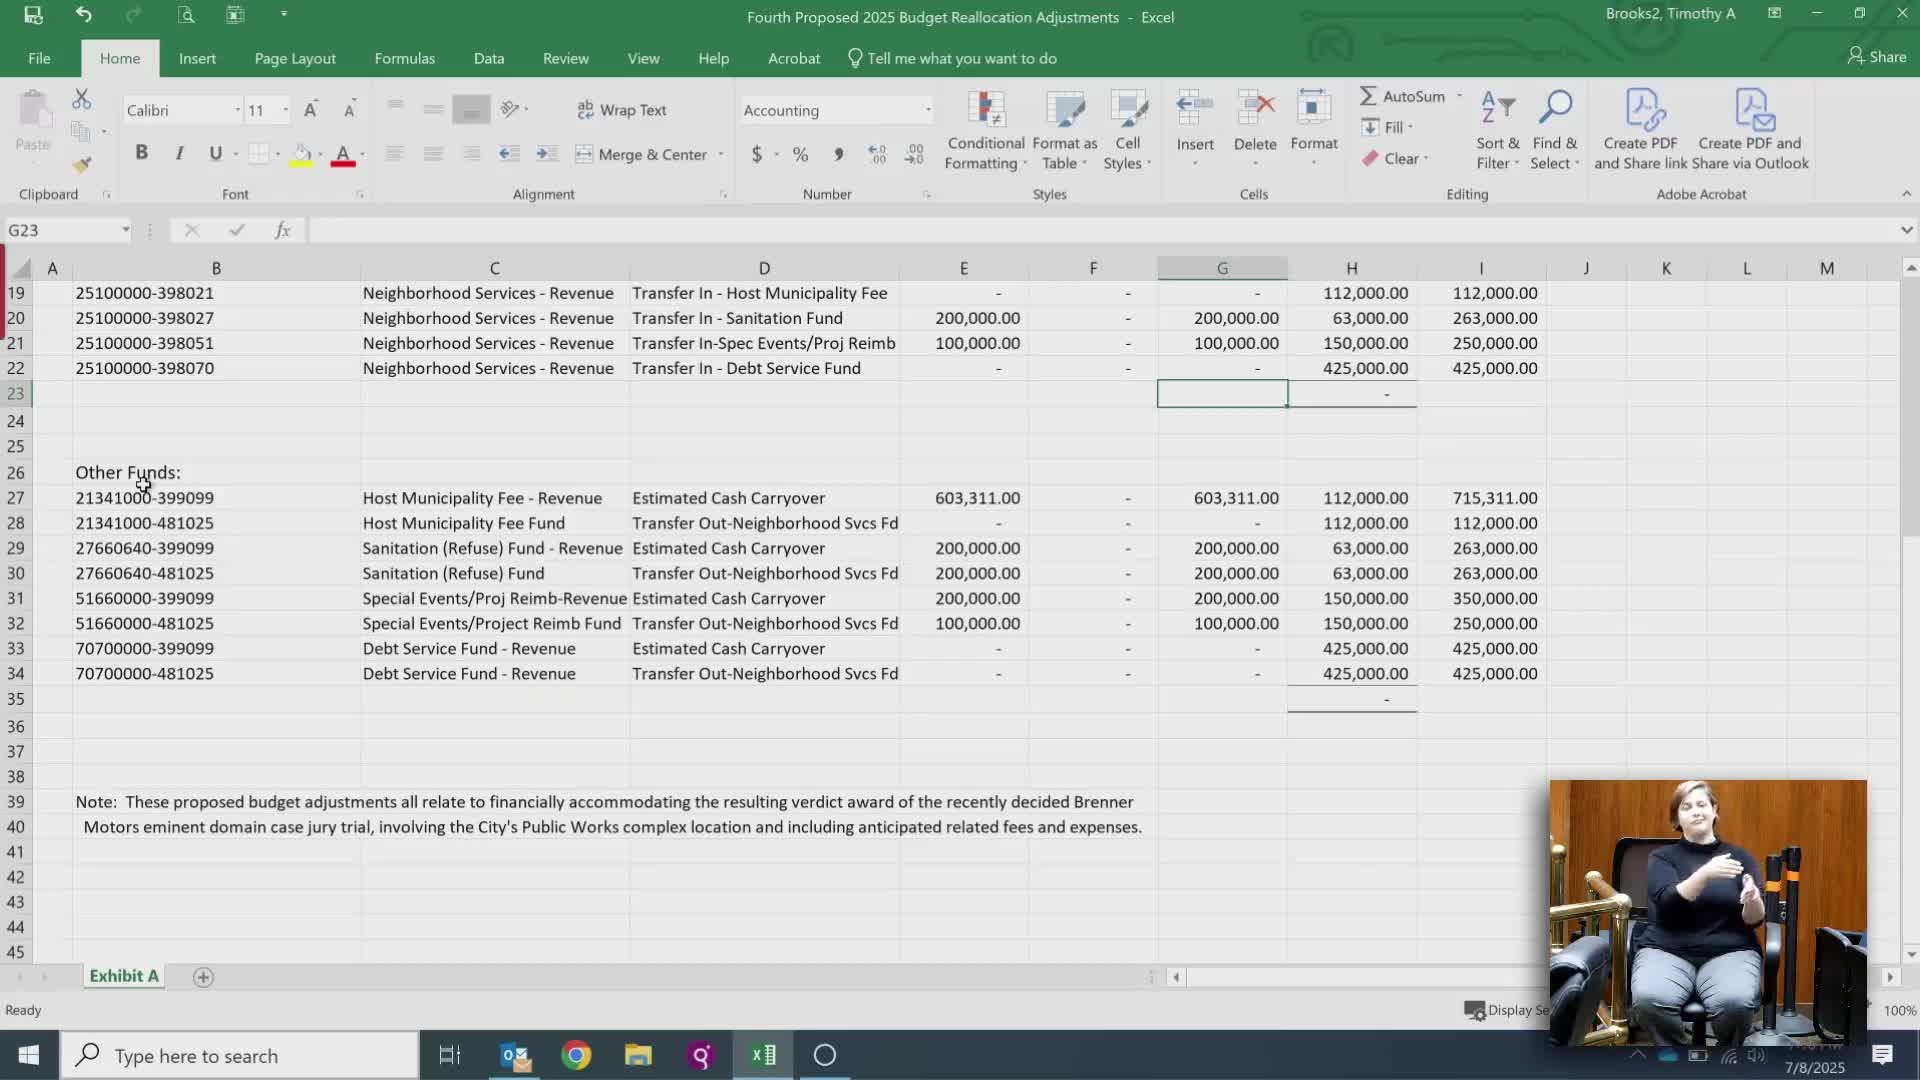
Task: Apply Comma Style number format
Action: pos(838,154)
